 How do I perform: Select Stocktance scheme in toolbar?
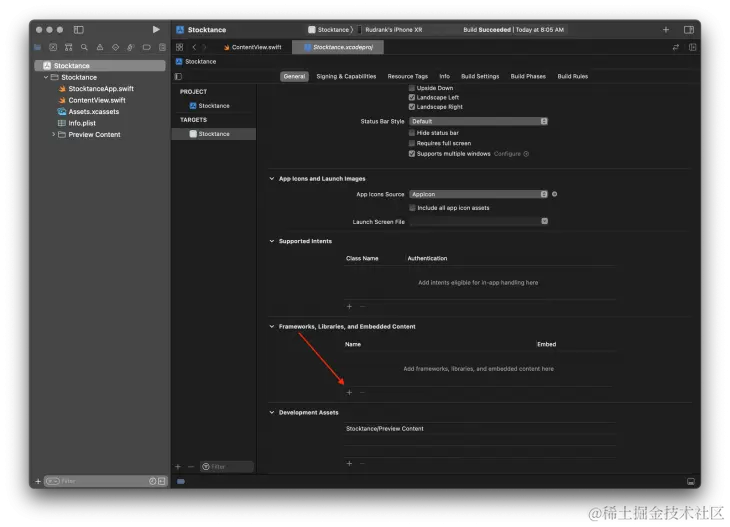click(329, 30)
